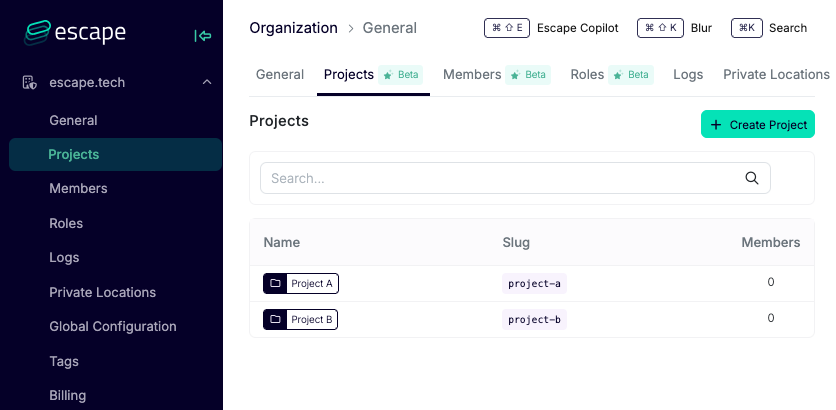Click the Projects section heading
The image size is (836, 410).
coord(279,121)
